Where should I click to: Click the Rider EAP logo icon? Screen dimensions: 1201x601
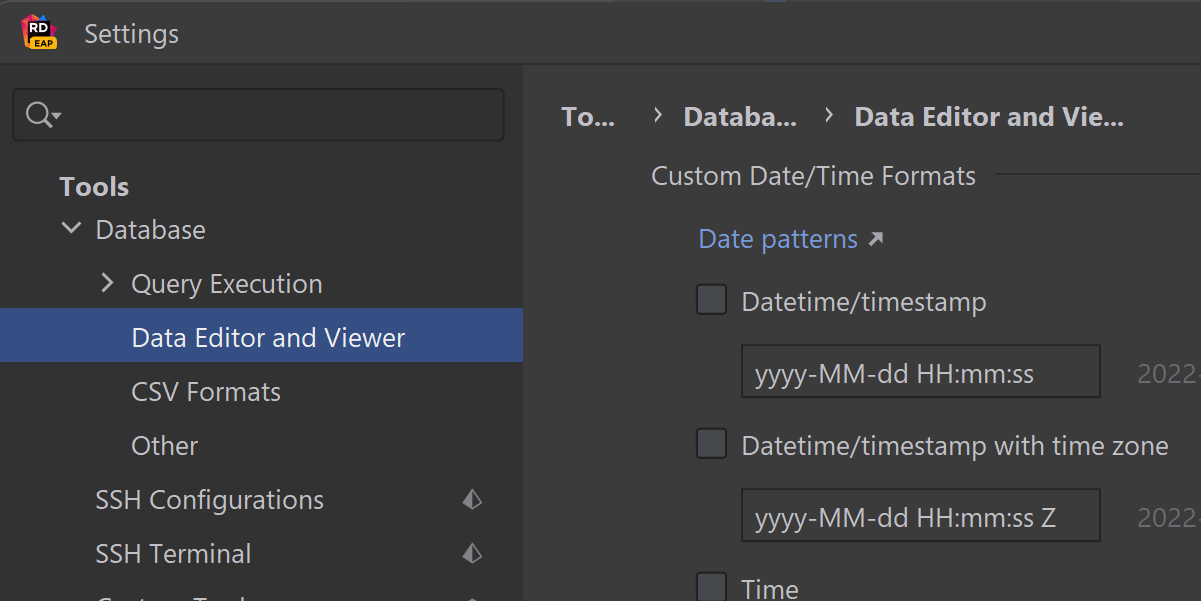40,33
